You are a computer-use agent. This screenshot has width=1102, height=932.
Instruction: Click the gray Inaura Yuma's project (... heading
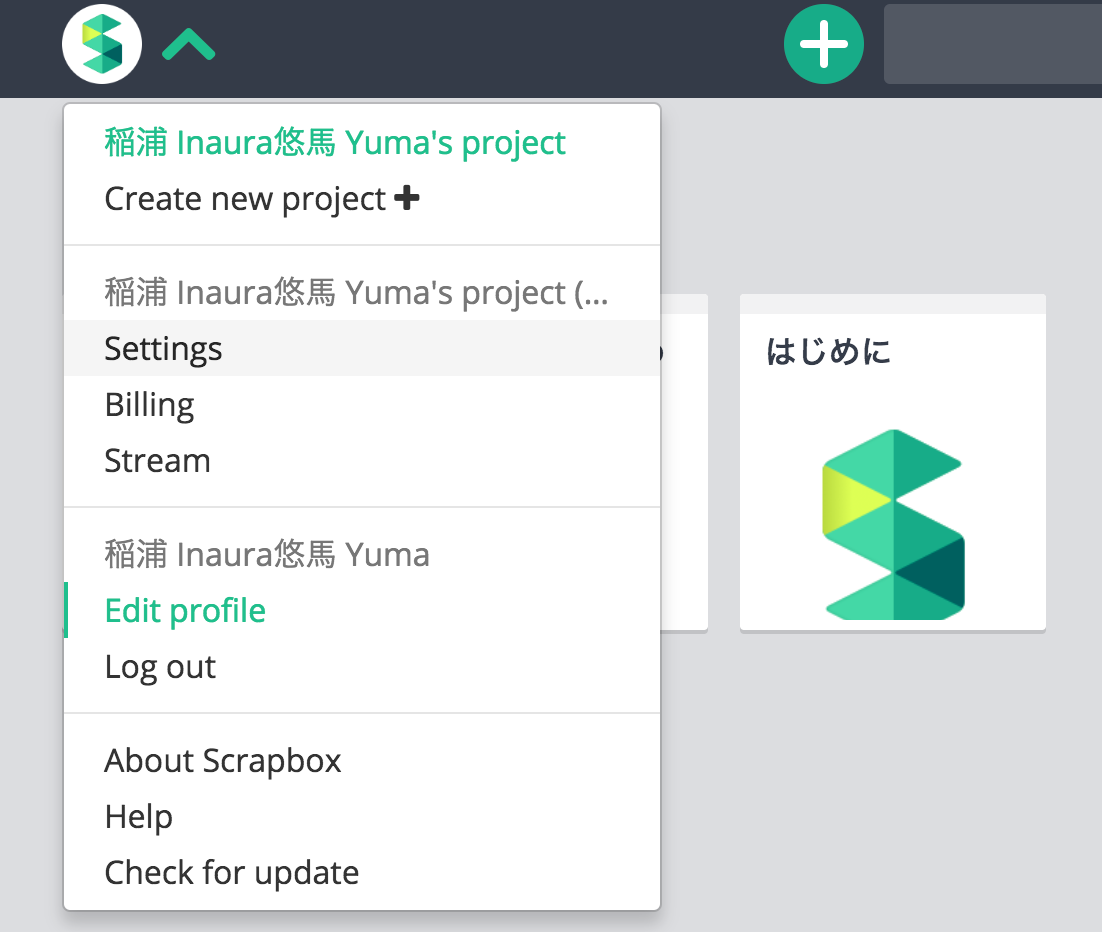coord(356,292)
